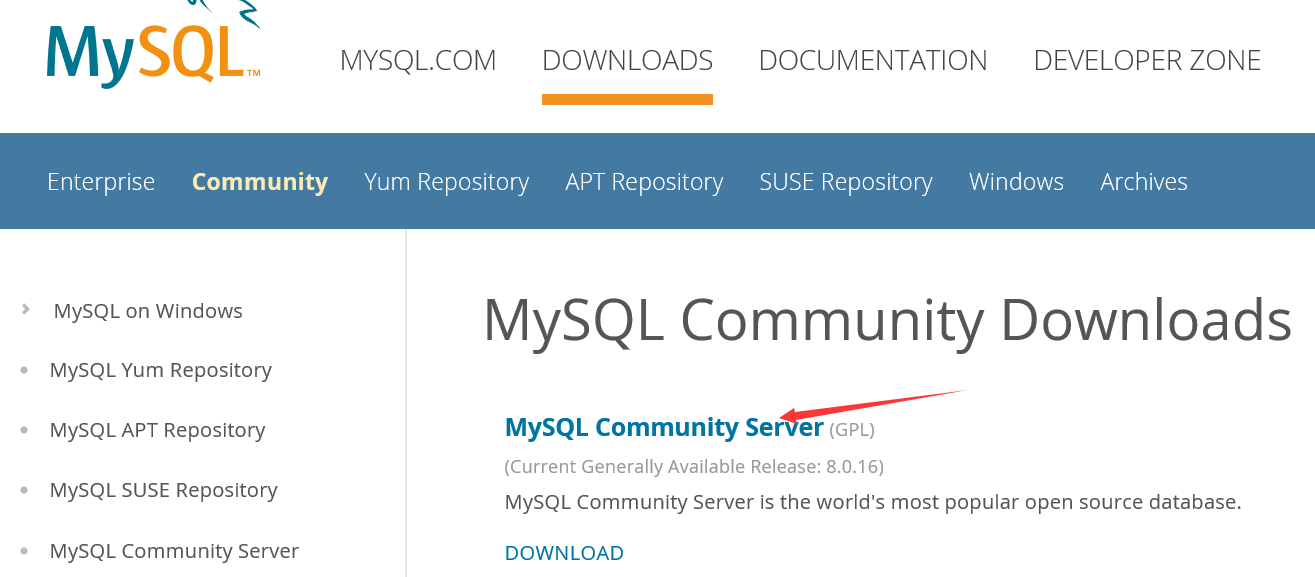Open the Archives tab
Image resolution: width=1315 pixels, height=577 pixels.
click(x=1144, y=181)
